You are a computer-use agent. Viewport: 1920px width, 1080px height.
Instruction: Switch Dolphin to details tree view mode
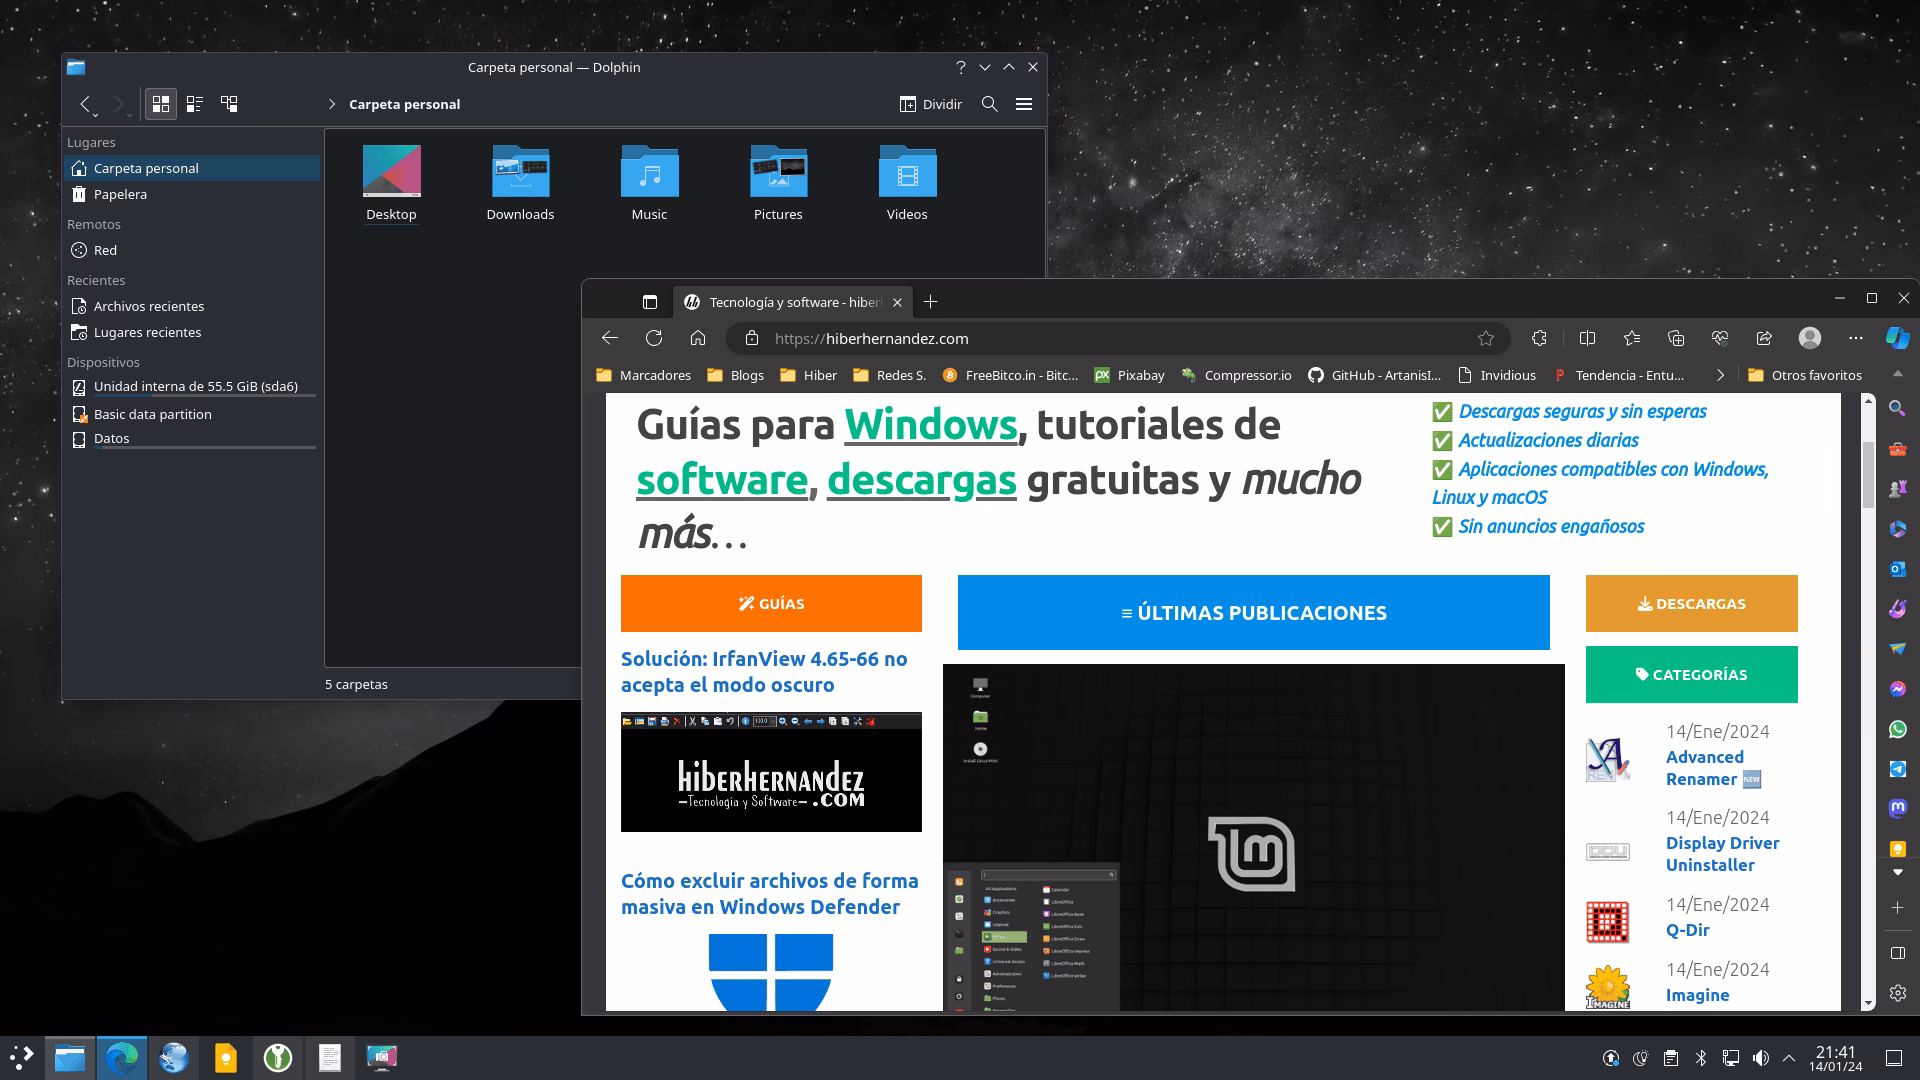(x=229, y=104)
